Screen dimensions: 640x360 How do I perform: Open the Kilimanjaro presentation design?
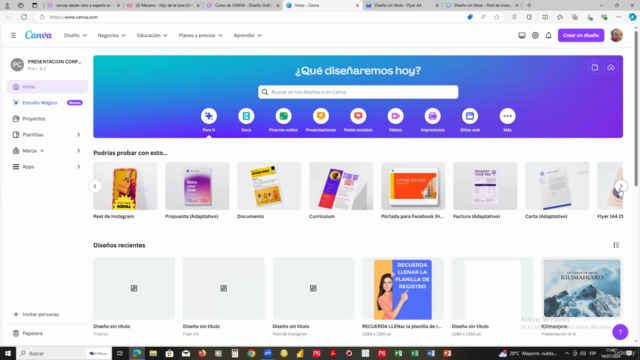(x=582, y=288)
